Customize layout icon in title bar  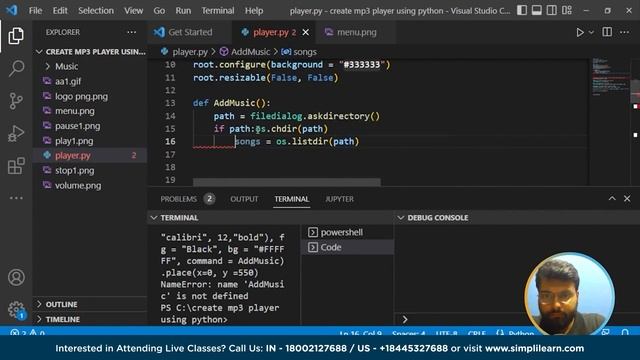pyautogui.click(x=567, y=10)
